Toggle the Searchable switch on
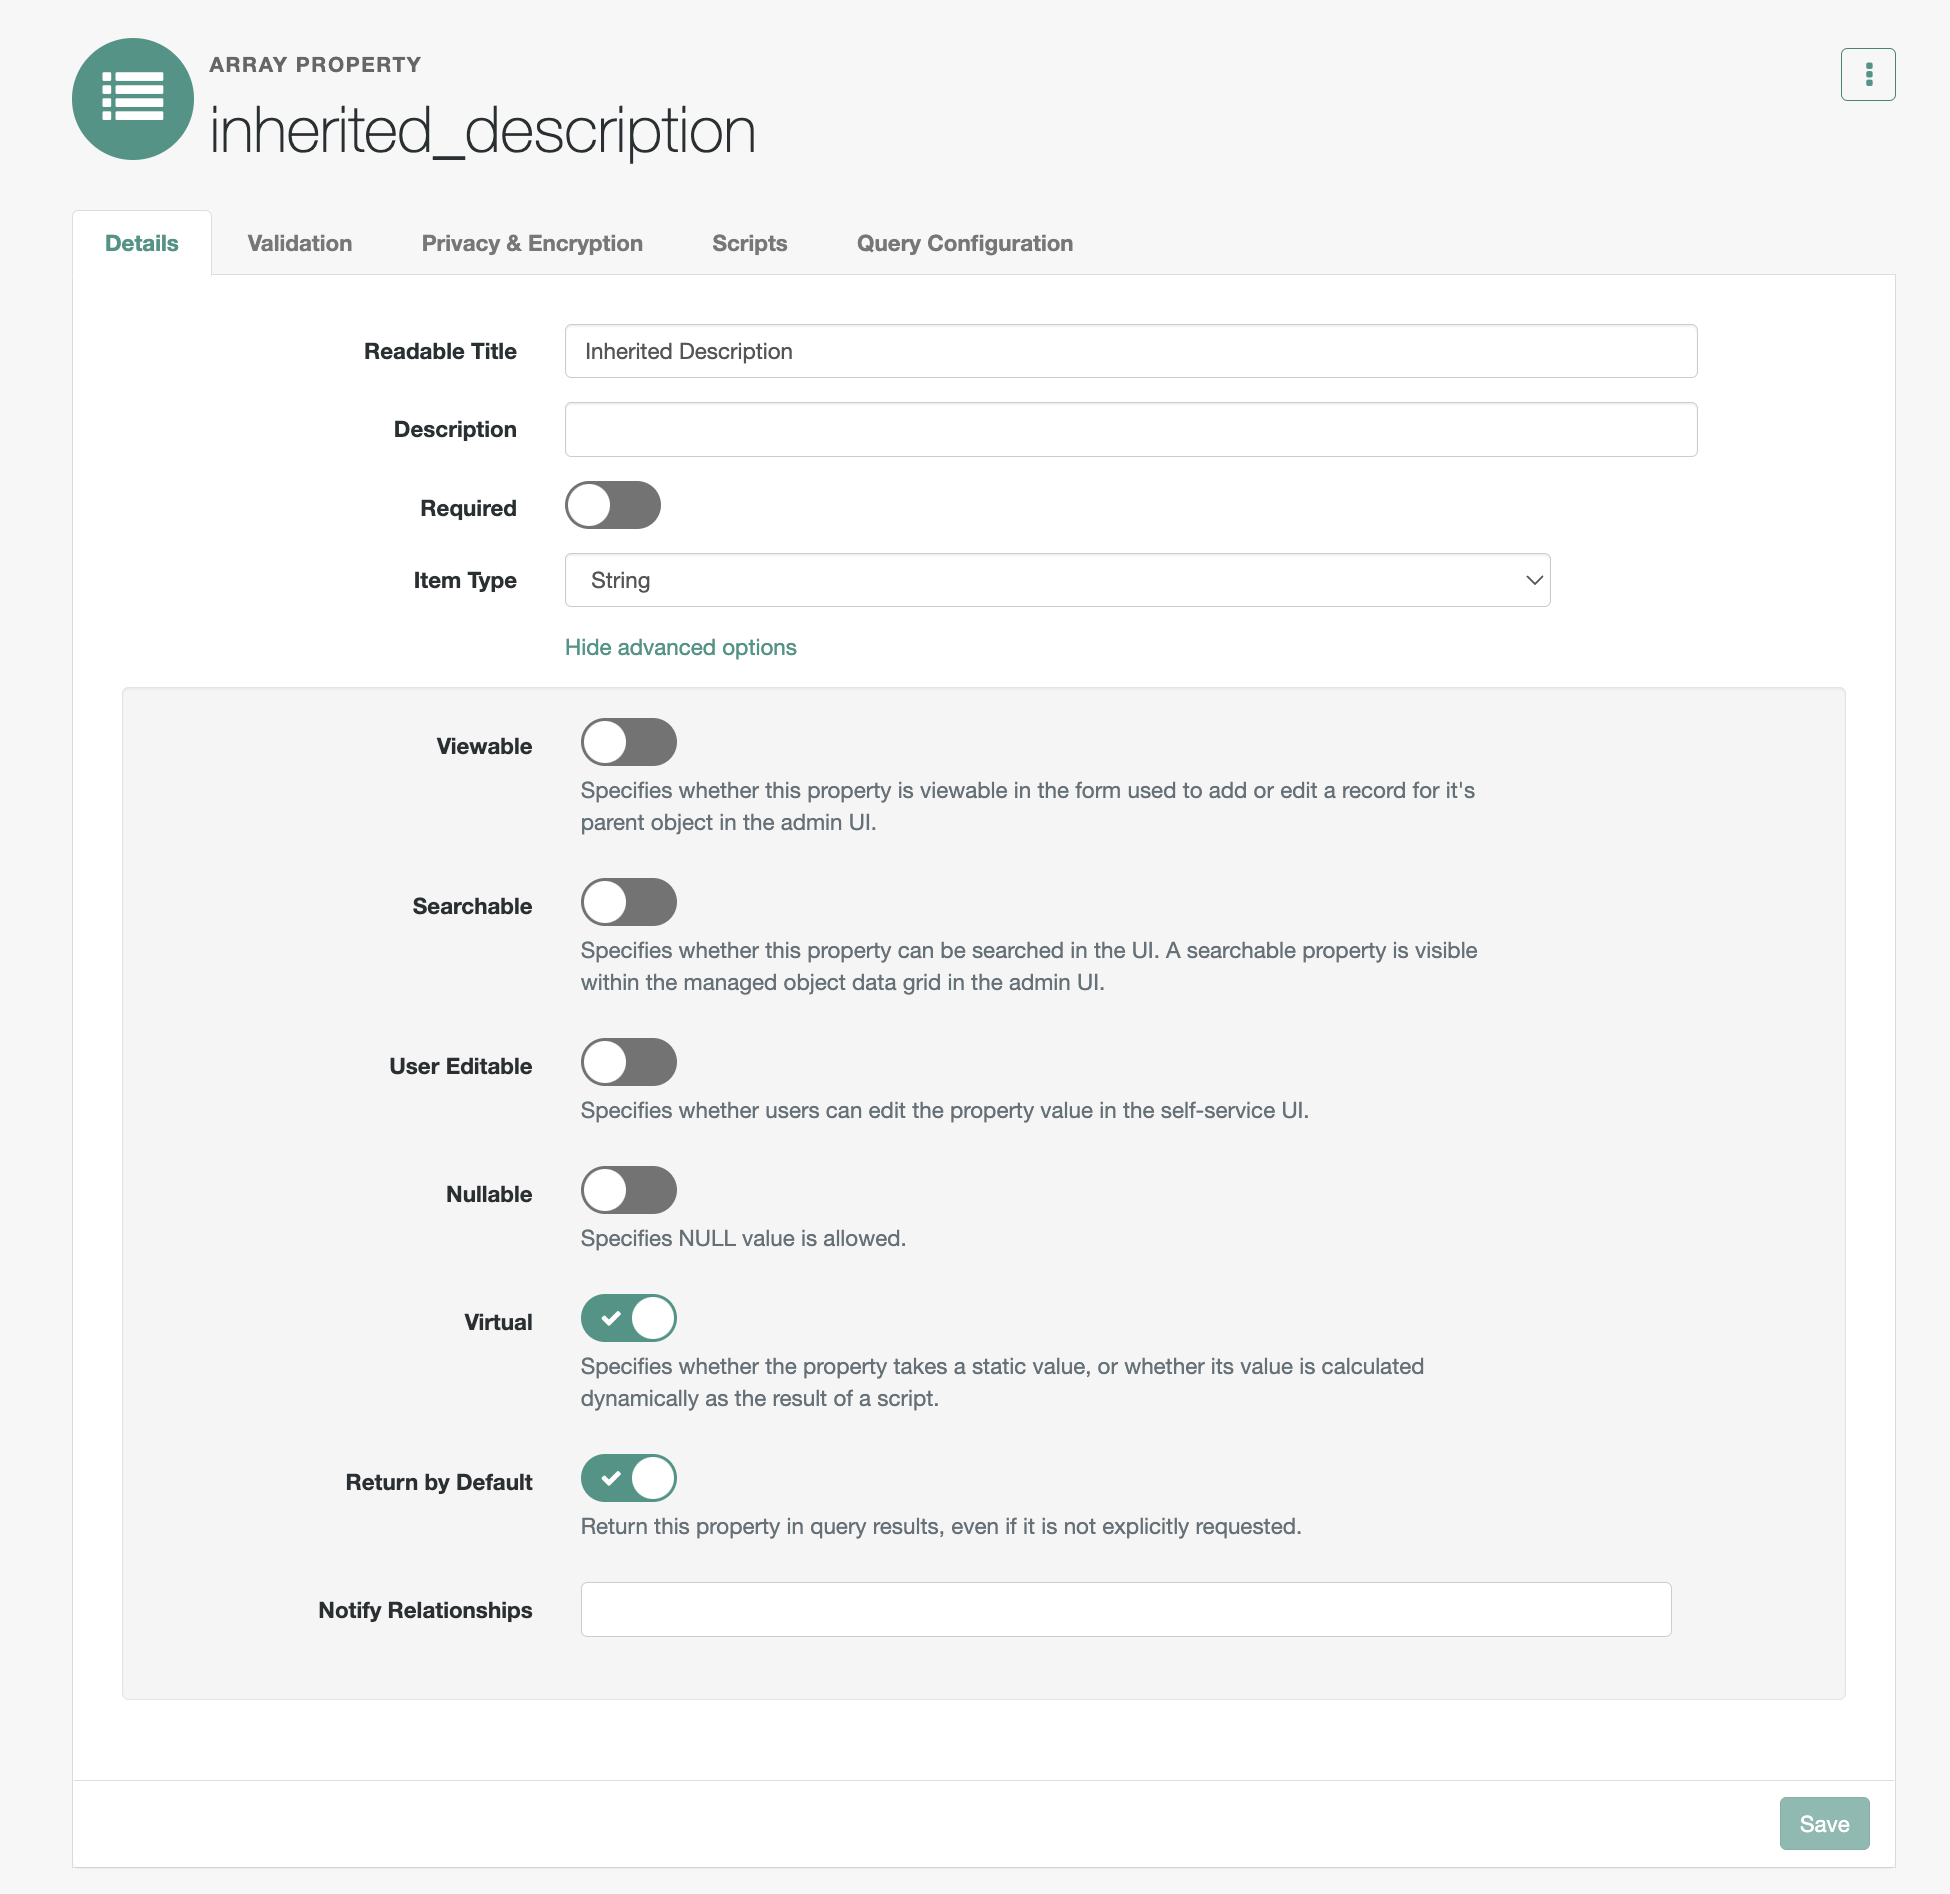 [x=627, y=902]
